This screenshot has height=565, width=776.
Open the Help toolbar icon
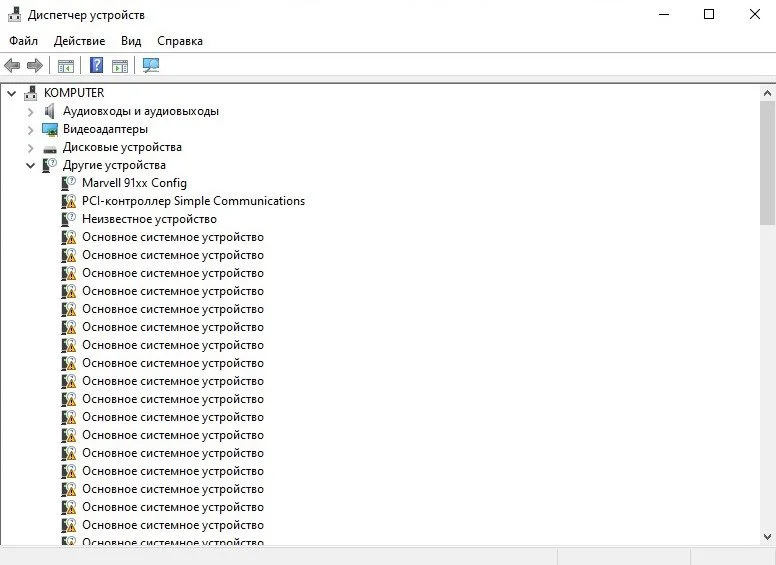coord(96,65)
